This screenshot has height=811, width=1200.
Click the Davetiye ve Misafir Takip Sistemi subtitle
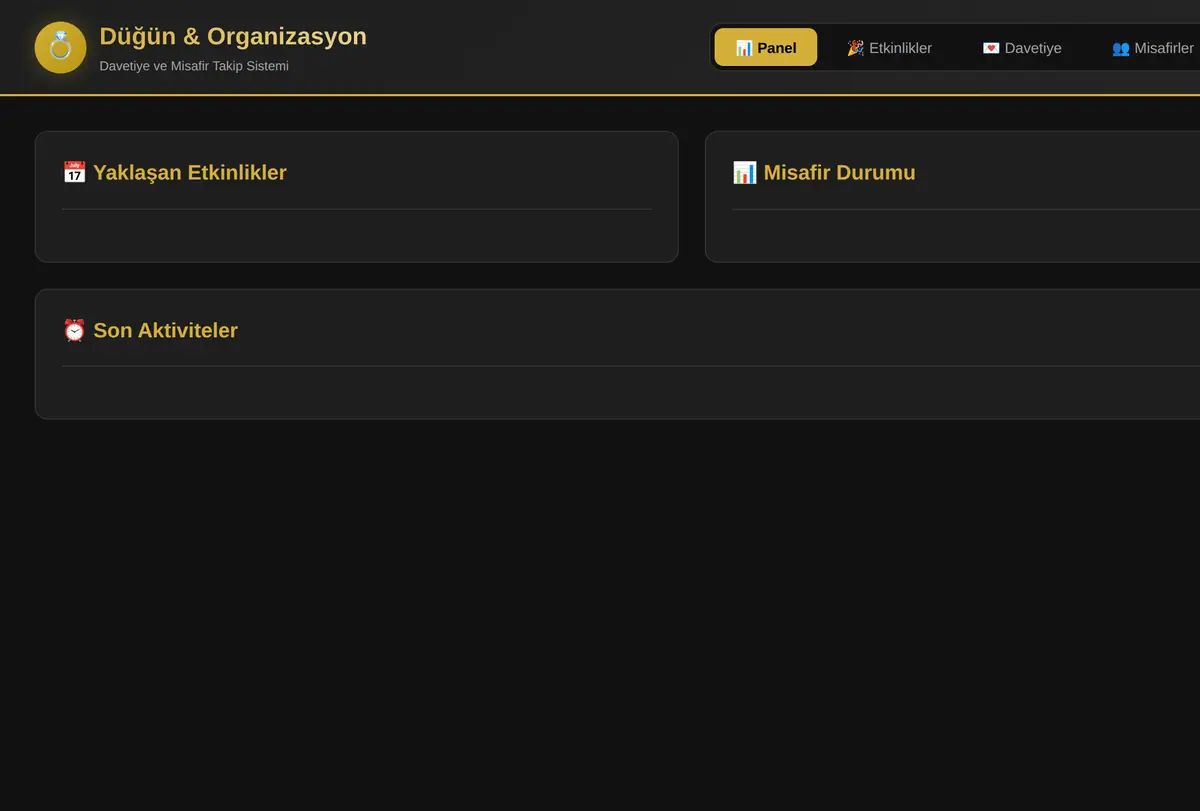click(x=194, y=66)
